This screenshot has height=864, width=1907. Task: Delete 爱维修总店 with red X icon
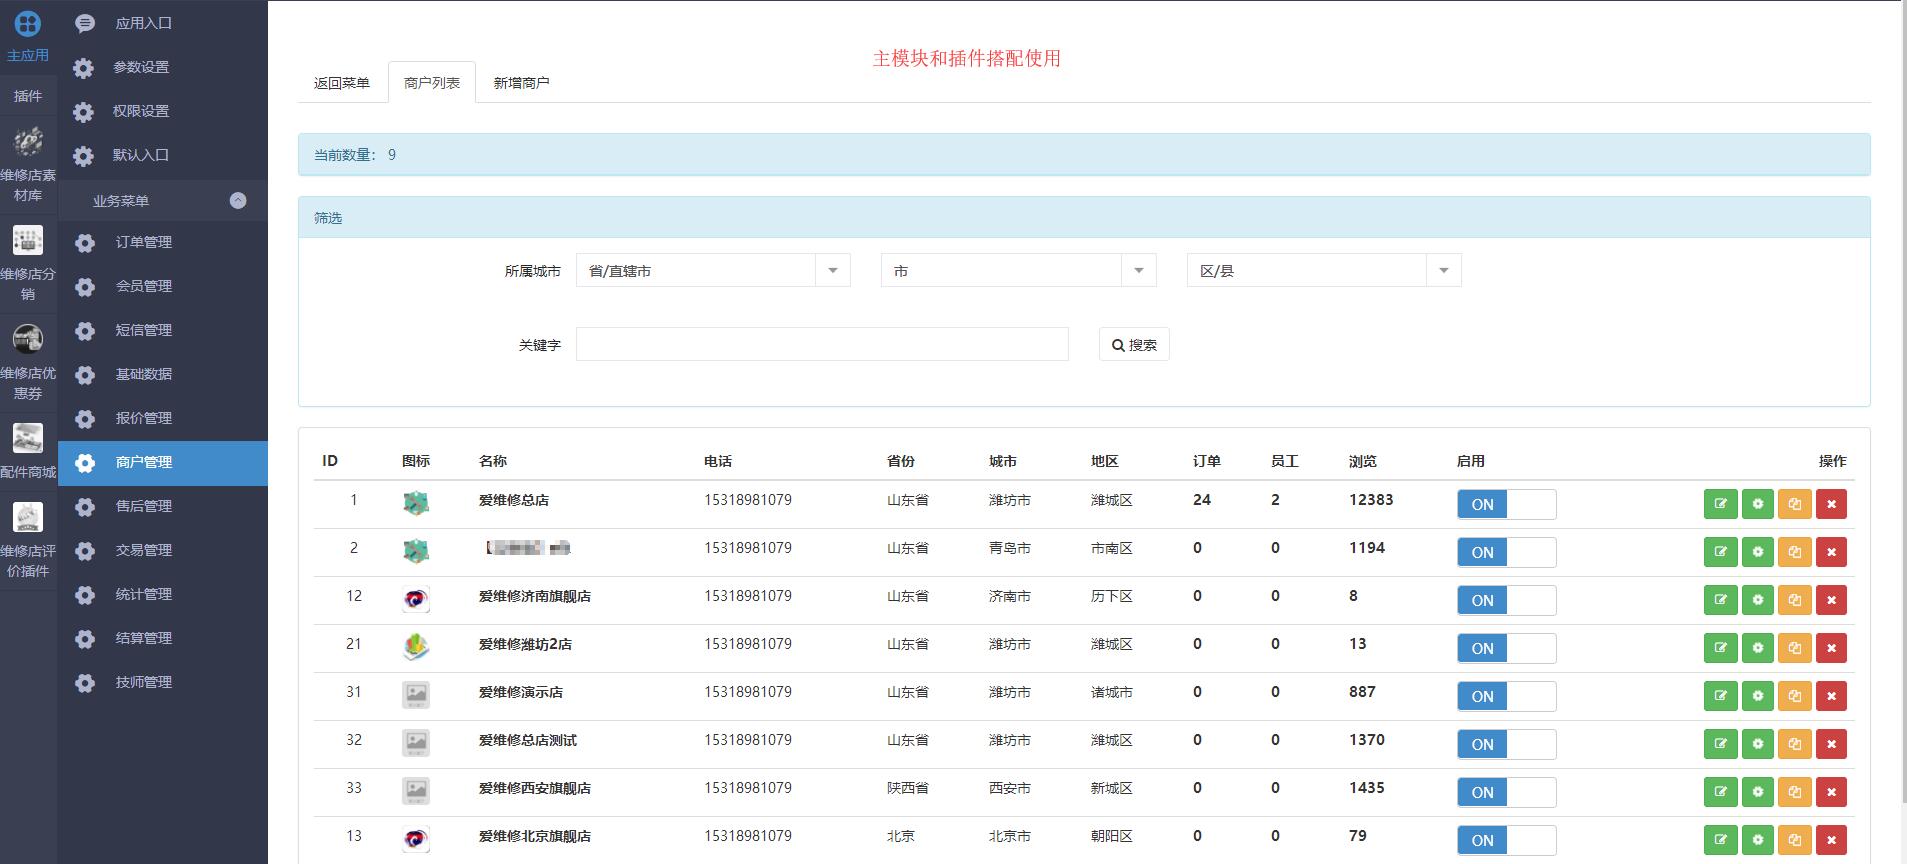click(x=1831, y=504)
